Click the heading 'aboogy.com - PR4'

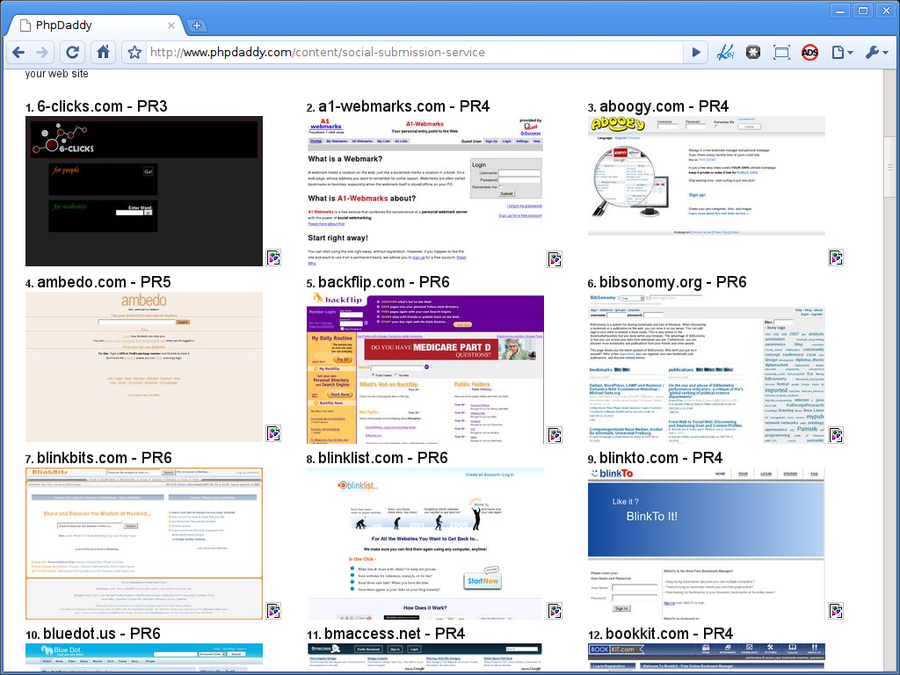pos(664,106)
